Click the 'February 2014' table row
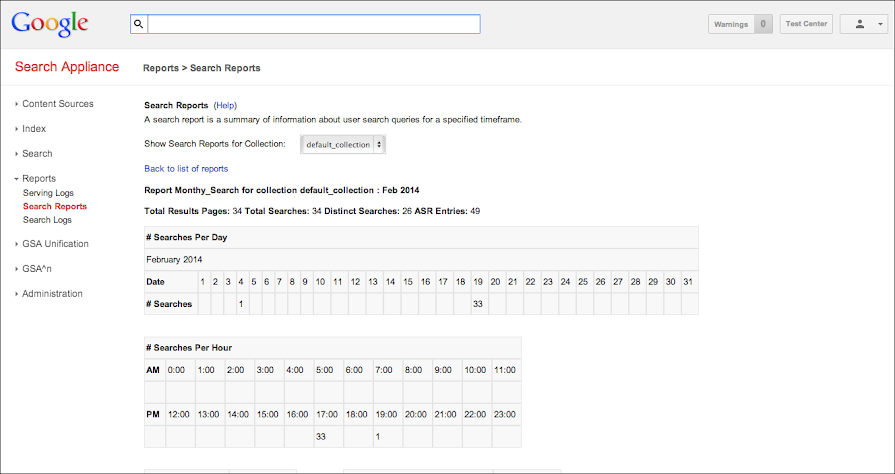The width and height of the screenshot is (895, 474). (421, 259)
